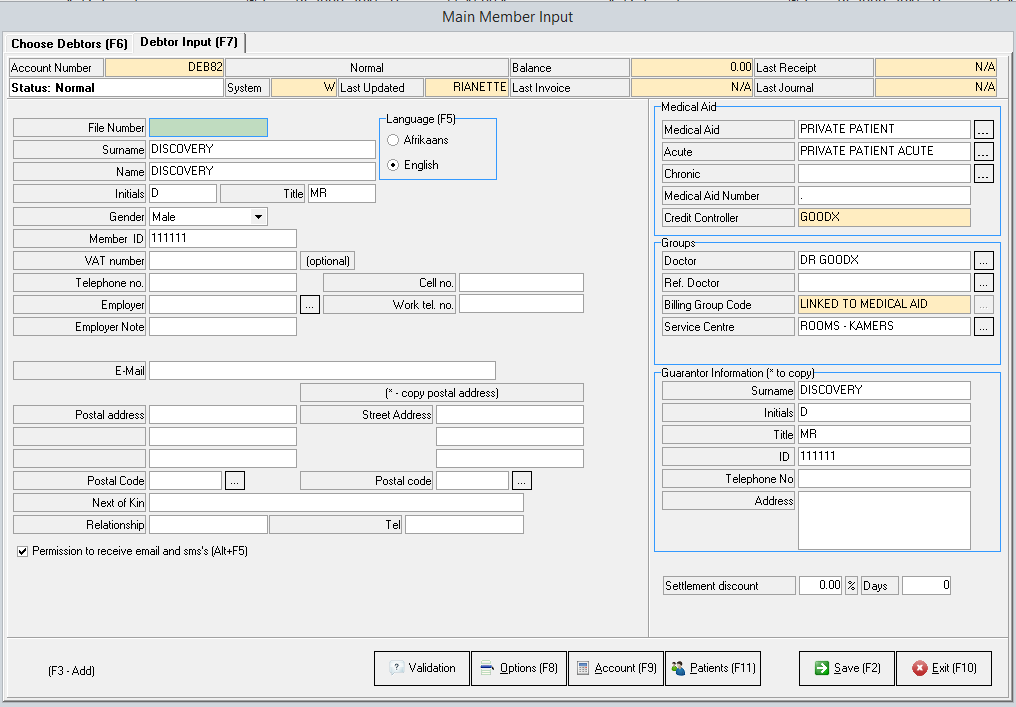Open the Doctor lookup ellipsis button
Screen dimensions: 1016x707
[984, 261]
